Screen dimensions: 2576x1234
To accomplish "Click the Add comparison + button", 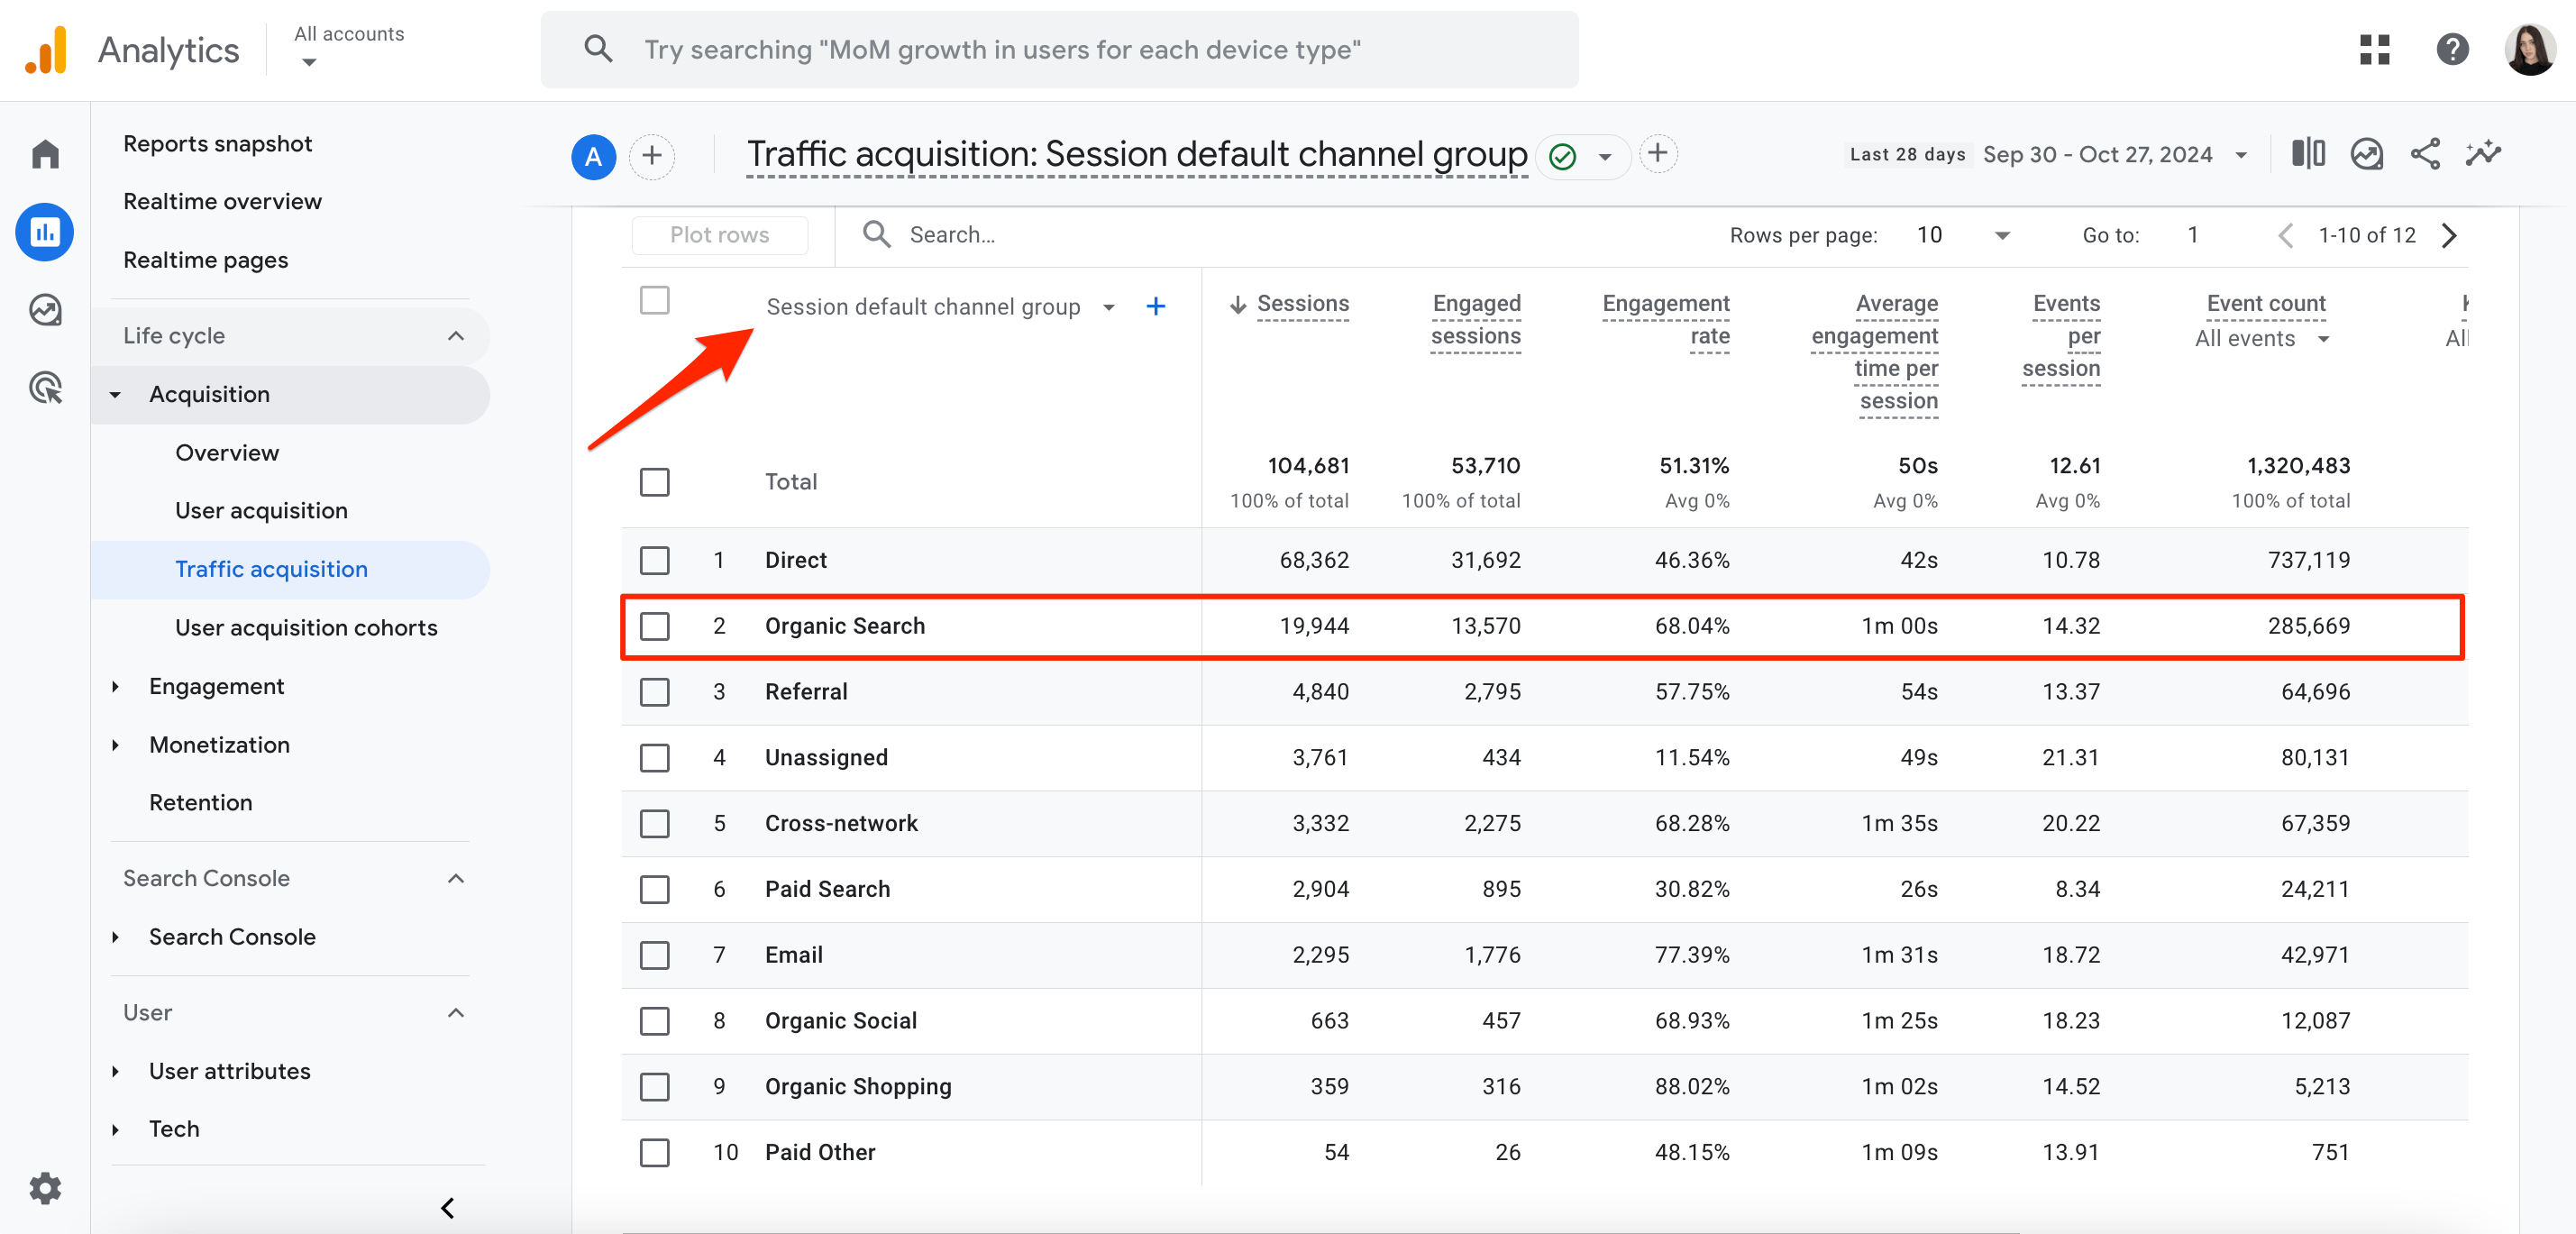I will [x=653, y=154].
